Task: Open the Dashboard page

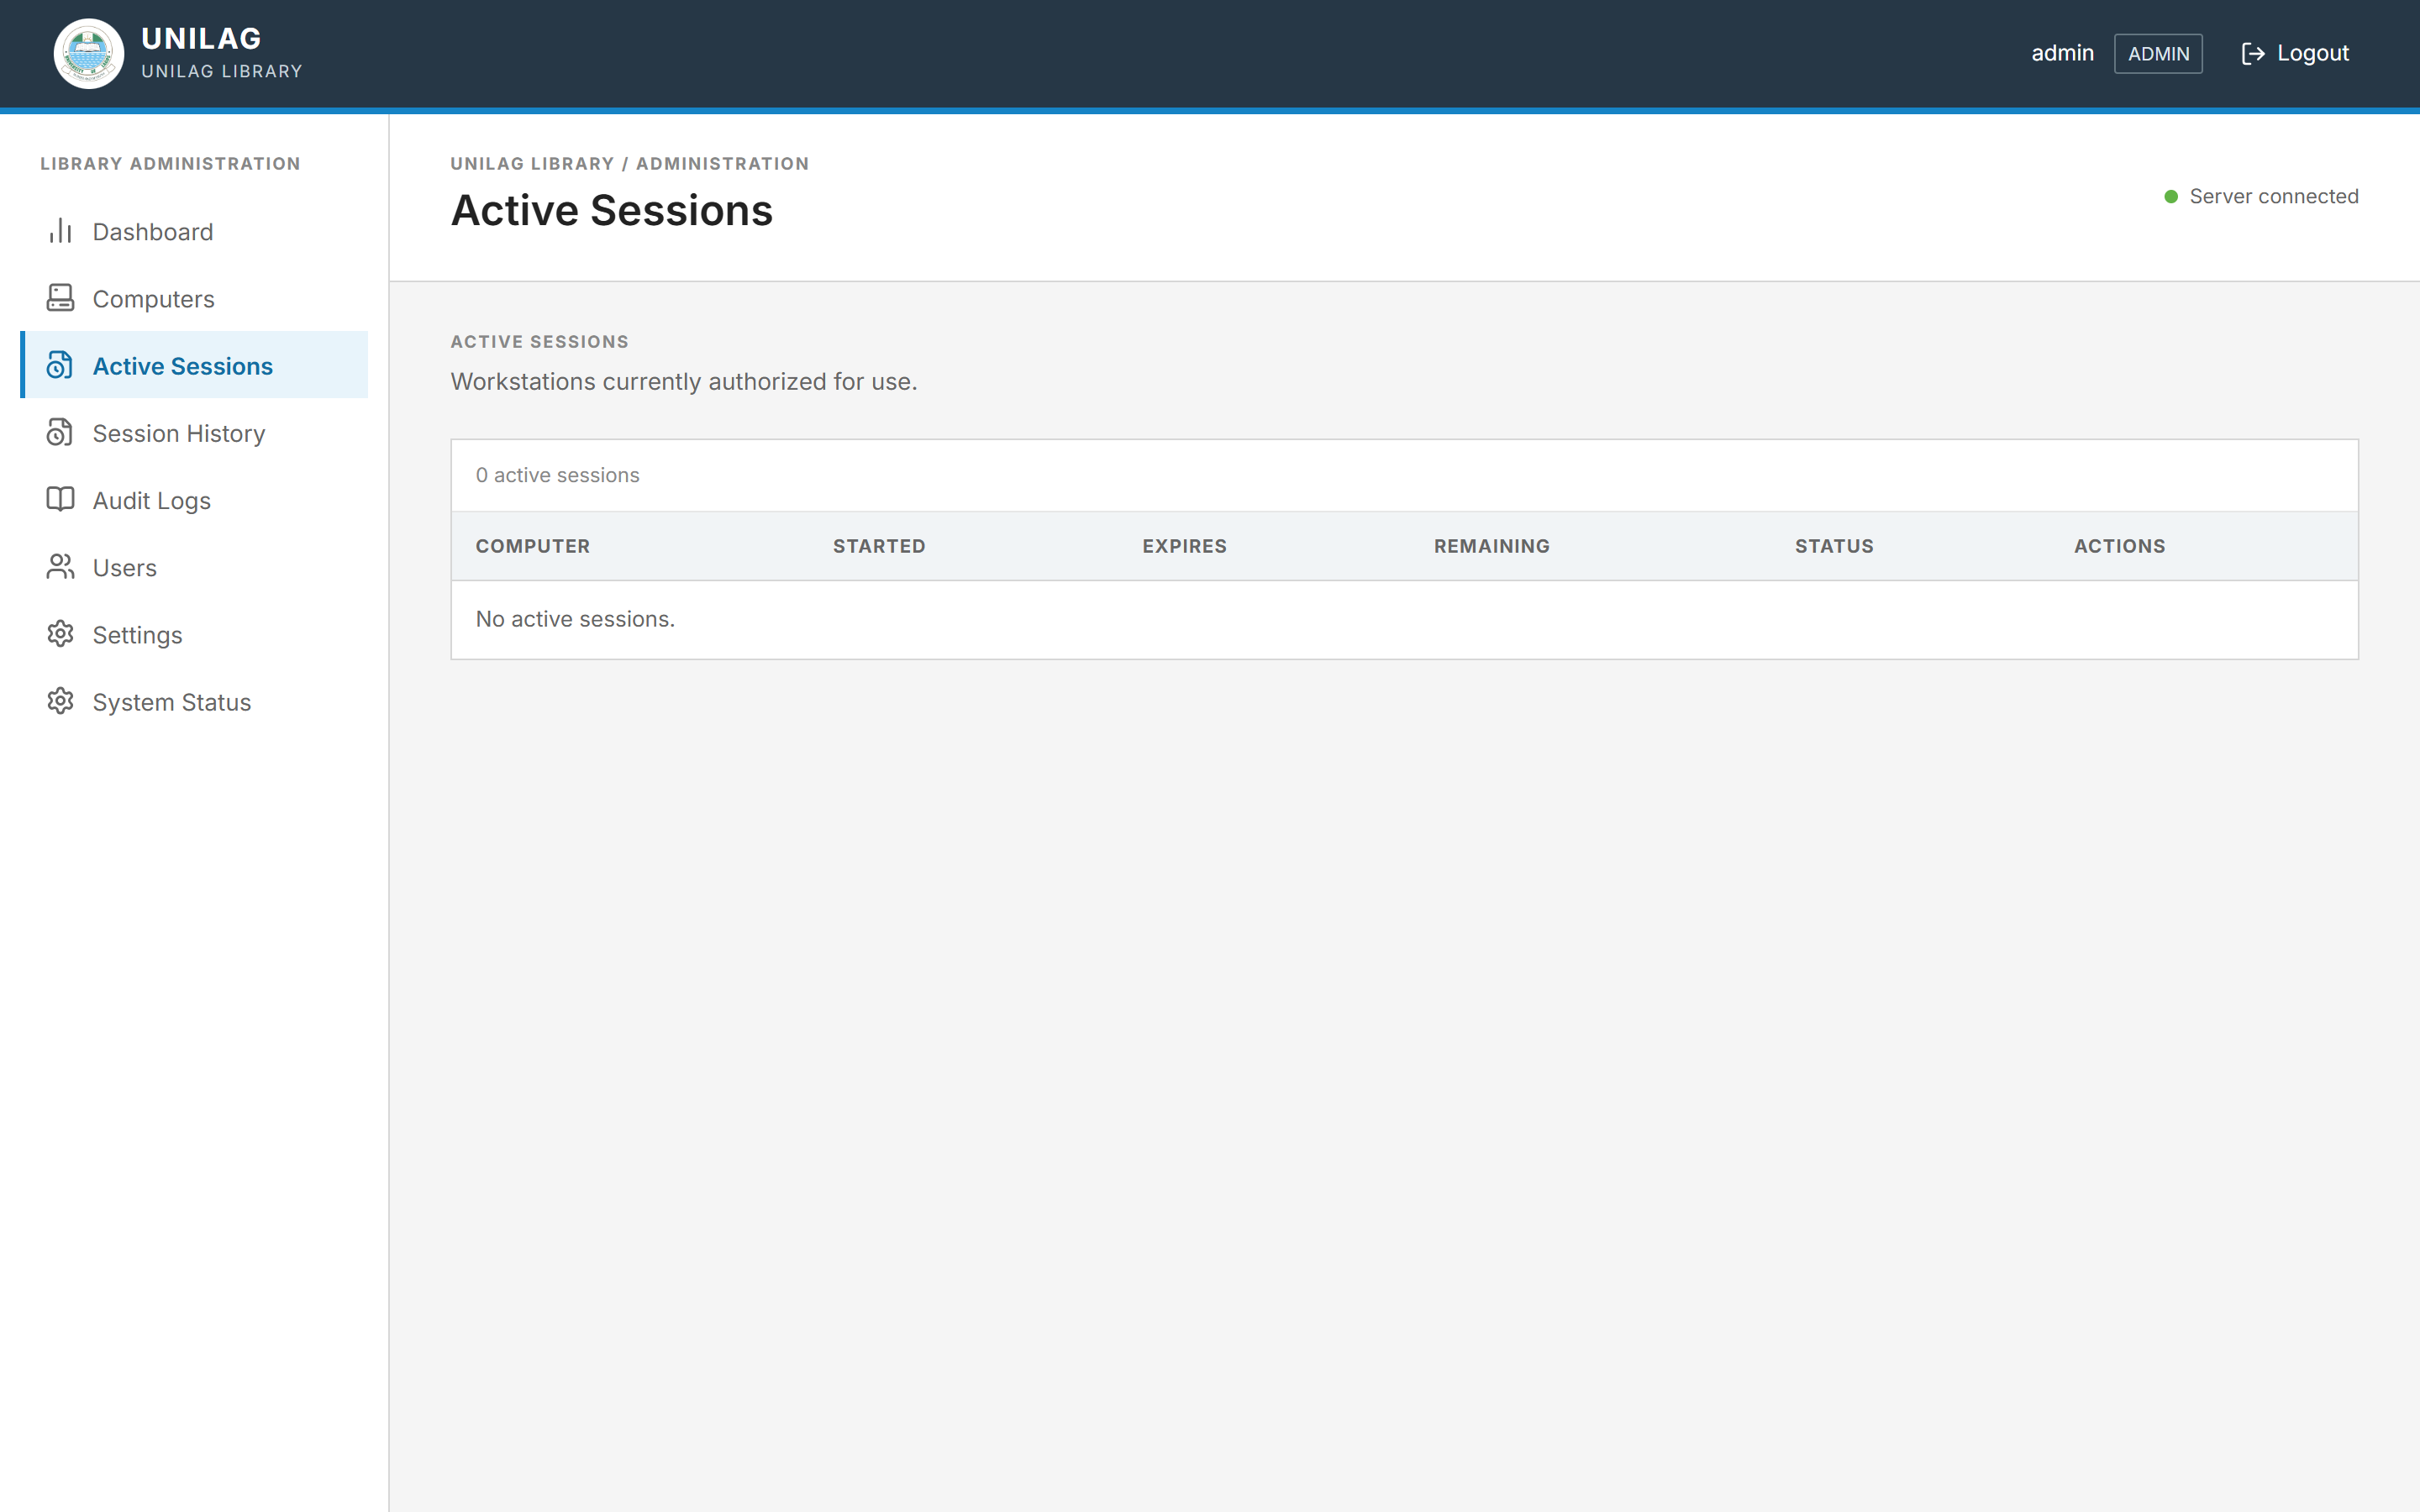Action: [194, 231]
